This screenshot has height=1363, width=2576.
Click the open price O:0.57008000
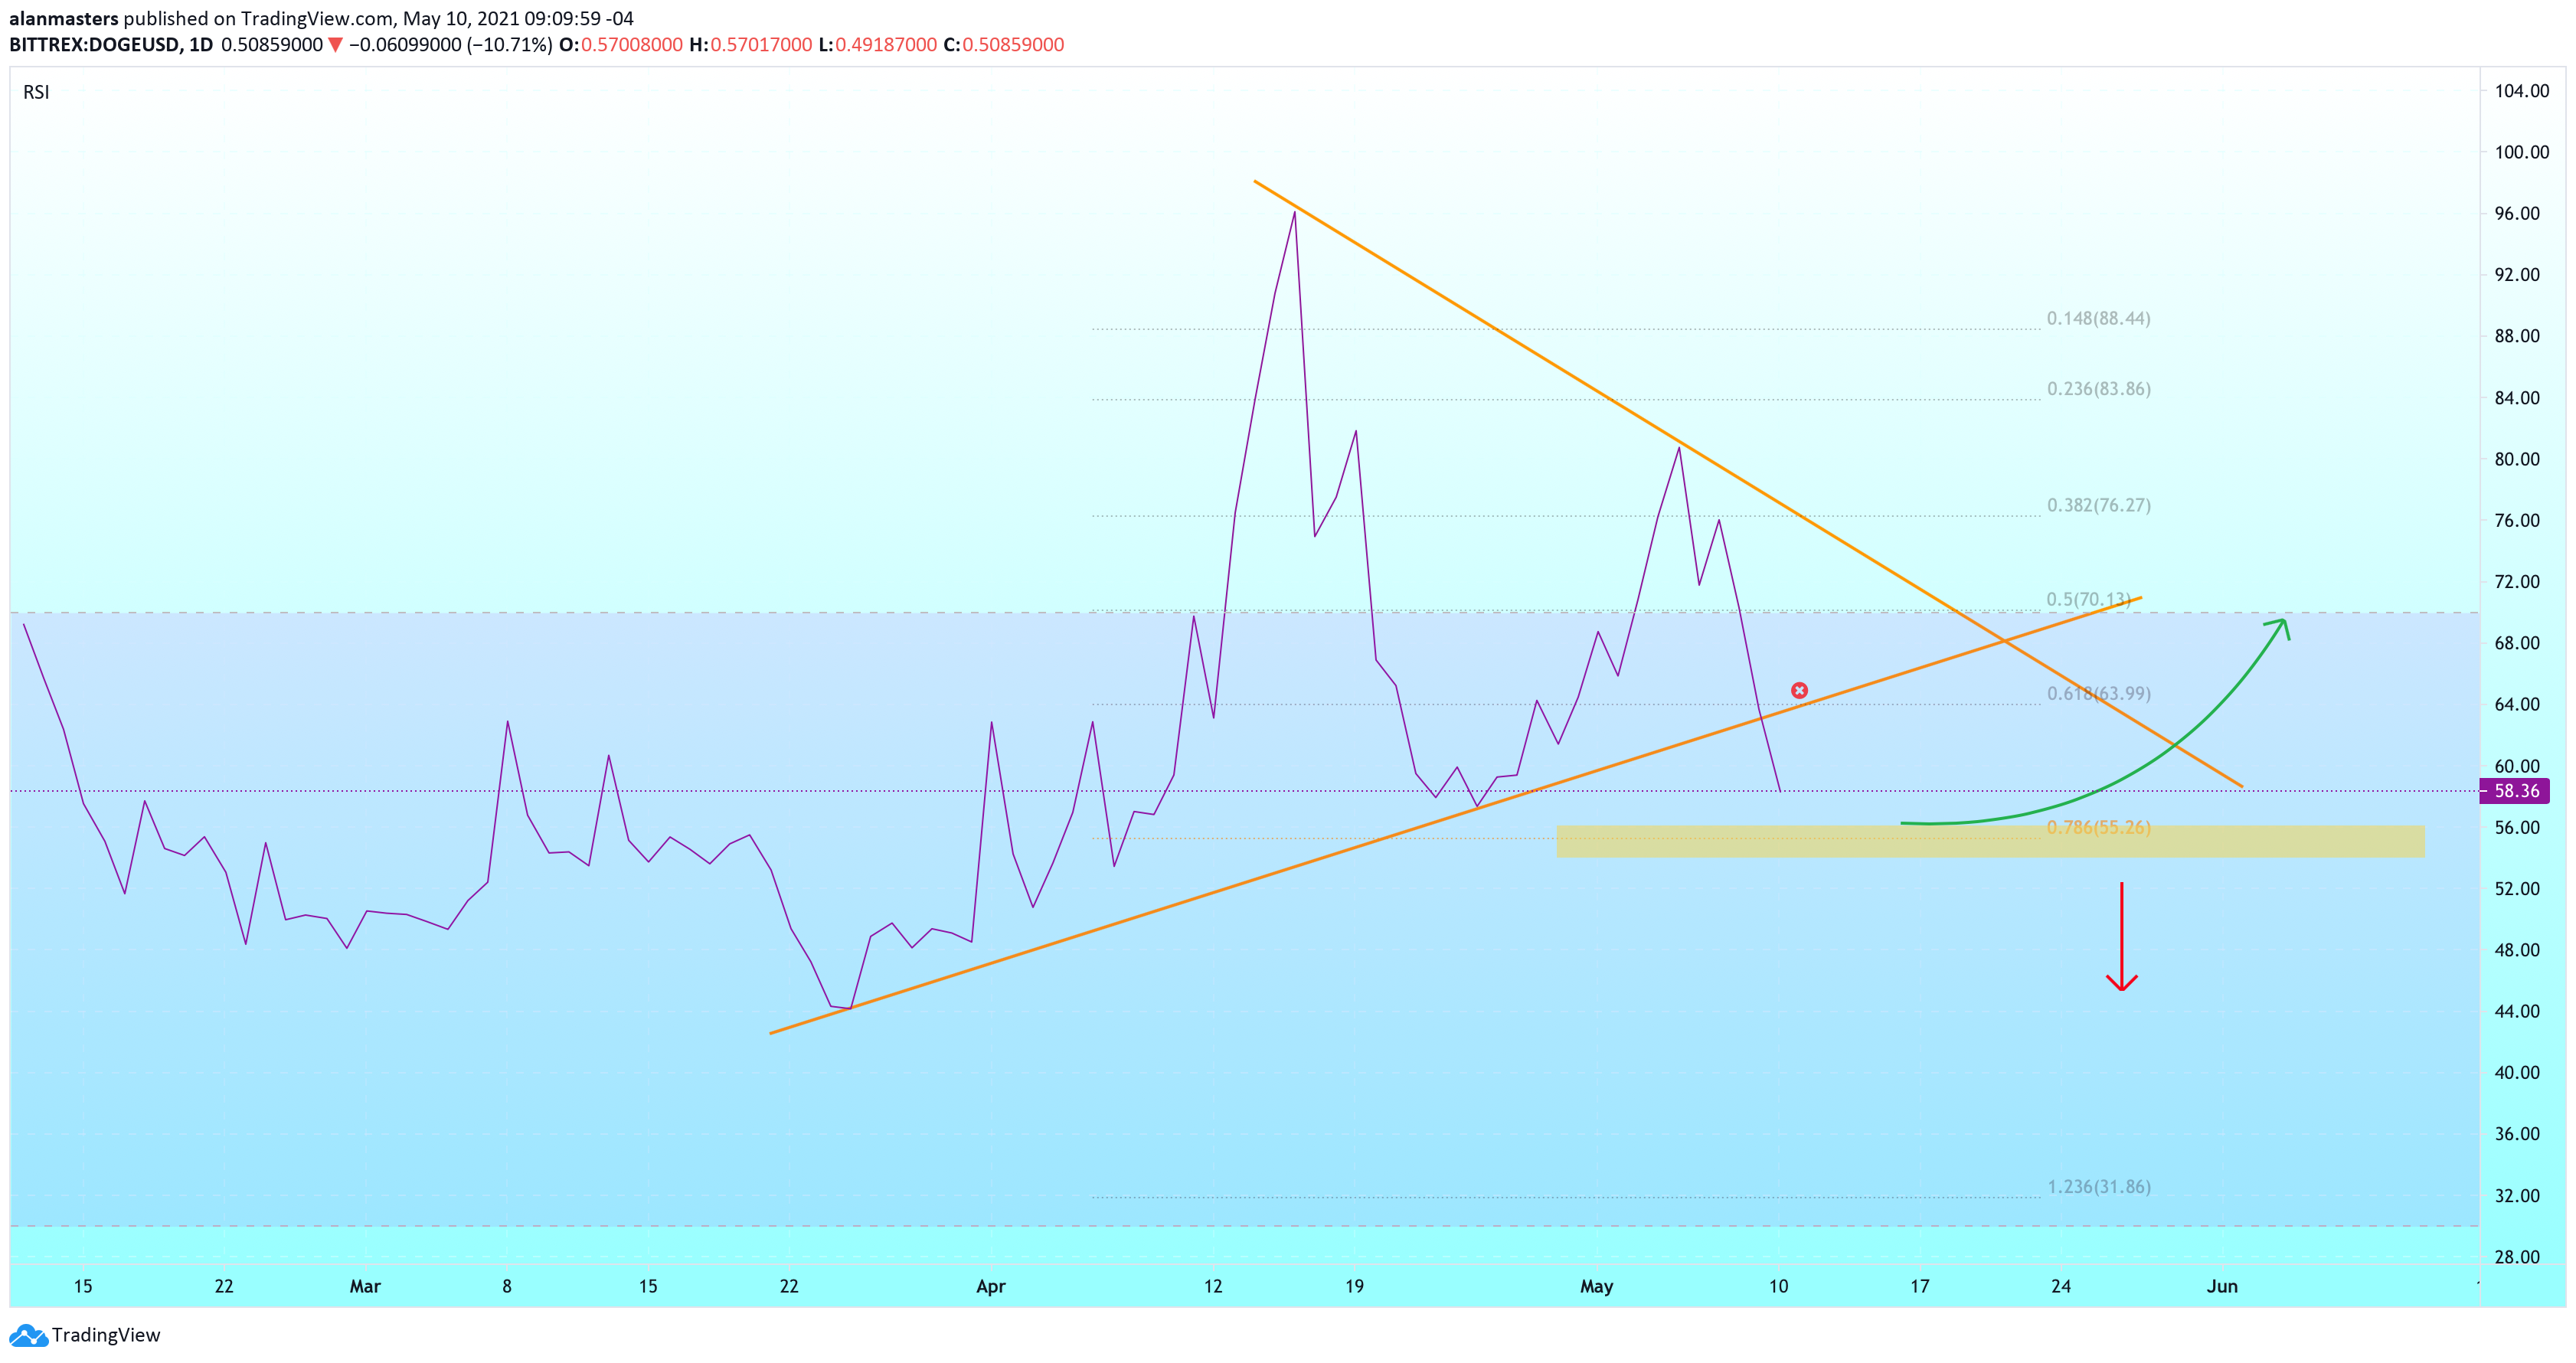pos(620,45)
